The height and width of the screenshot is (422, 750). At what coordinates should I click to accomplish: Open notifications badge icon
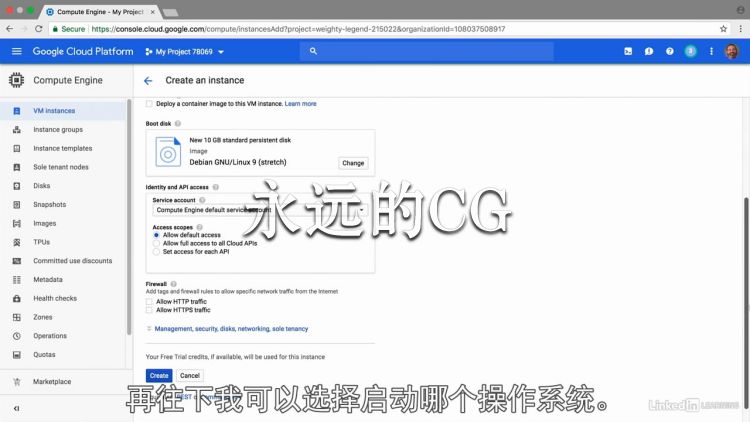690,51
